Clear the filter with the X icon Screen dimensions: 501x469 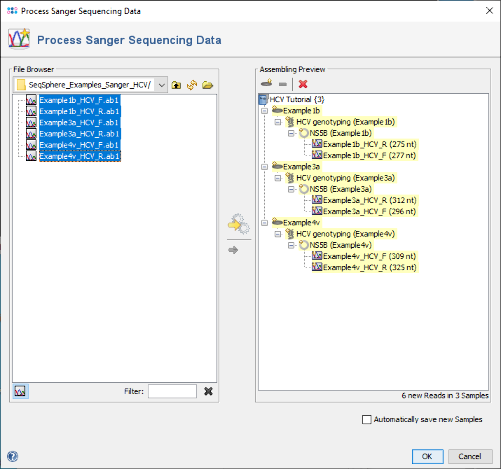coord(208,391)
